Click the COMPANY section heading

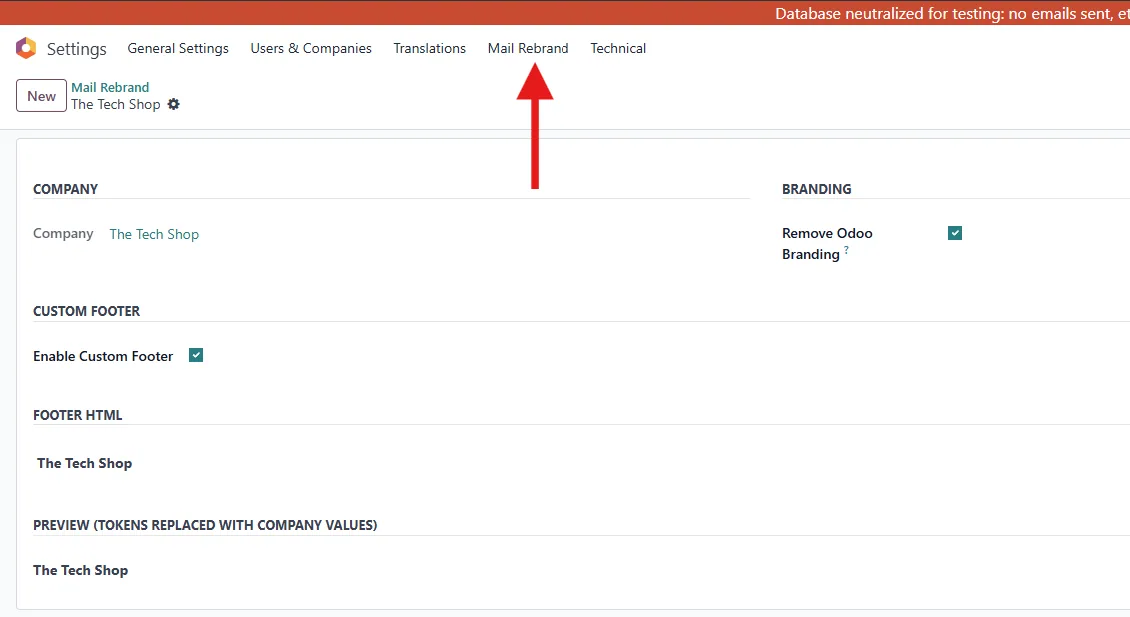66,189
